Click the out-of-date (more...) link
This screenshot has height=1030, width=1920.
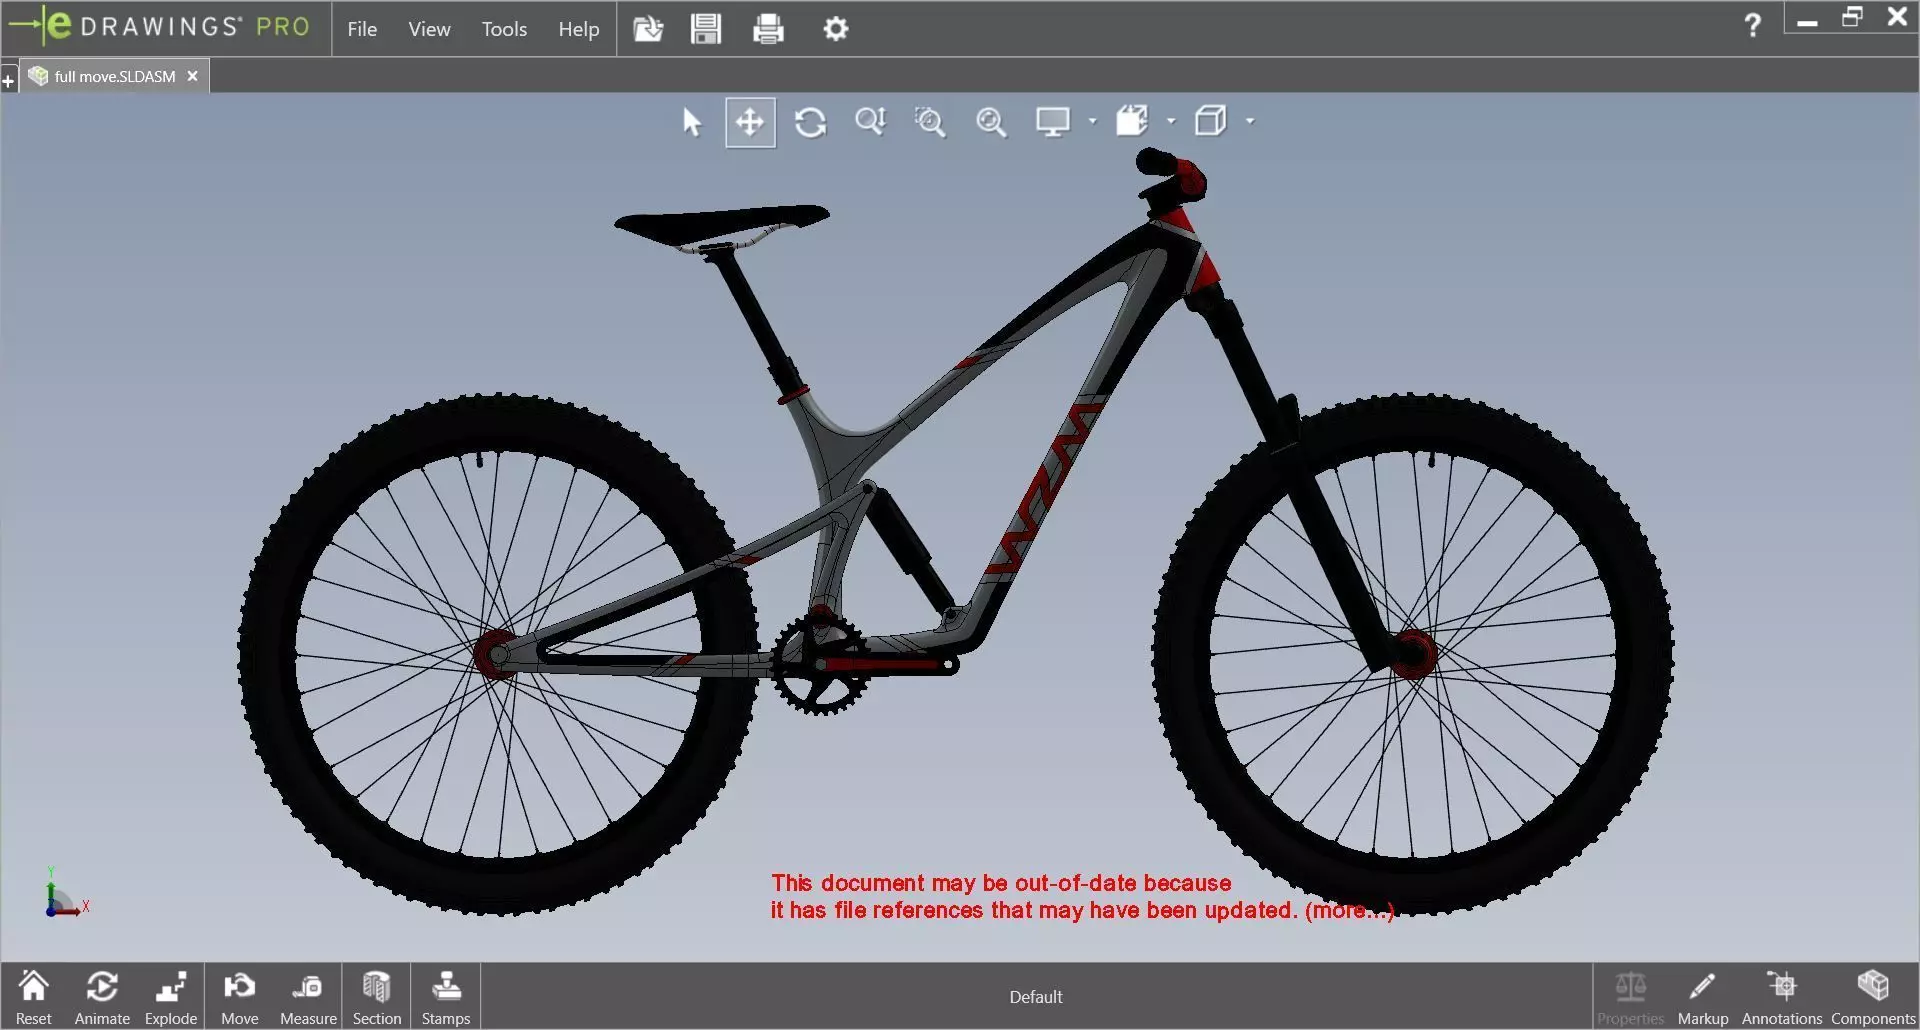1349,911
